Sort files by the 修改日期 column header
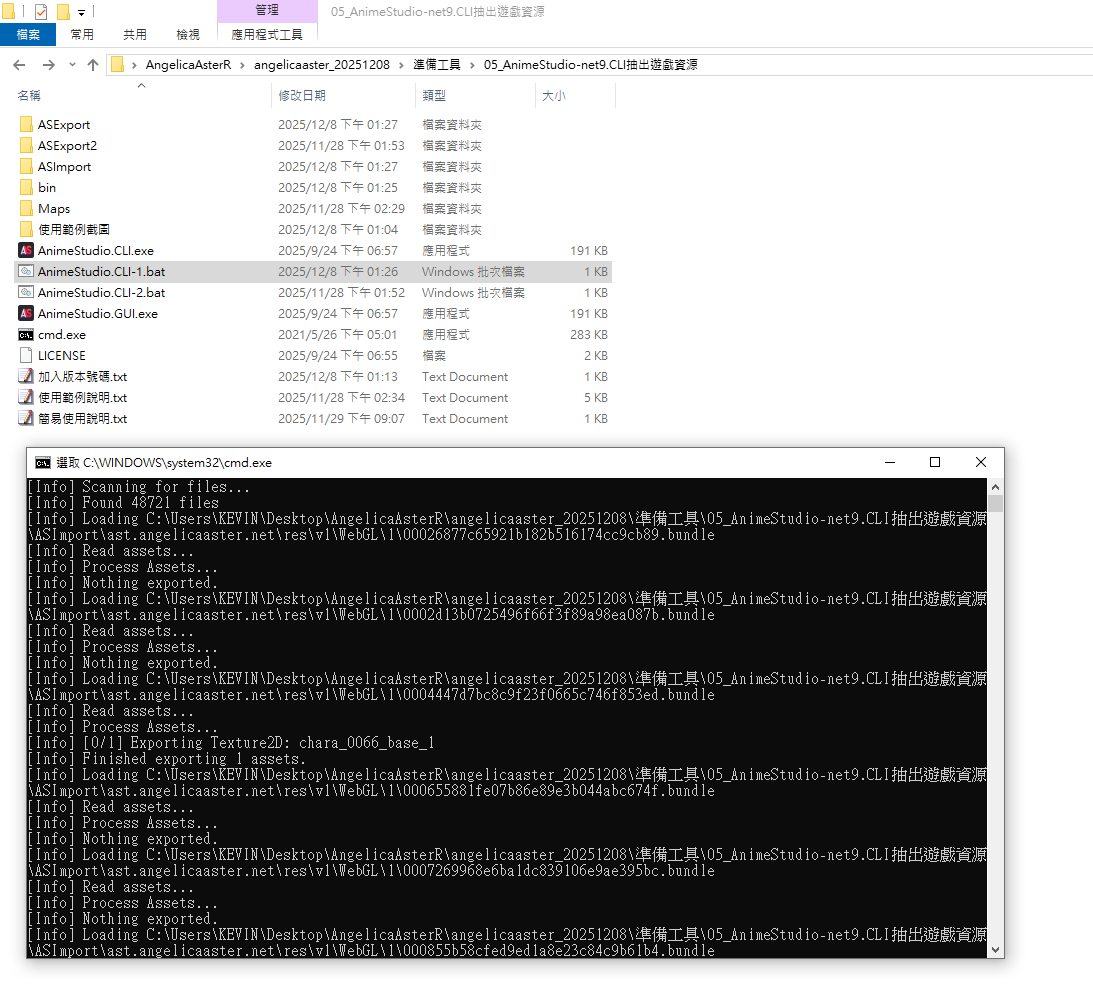 pyautogui.click(x=302, y=95)
